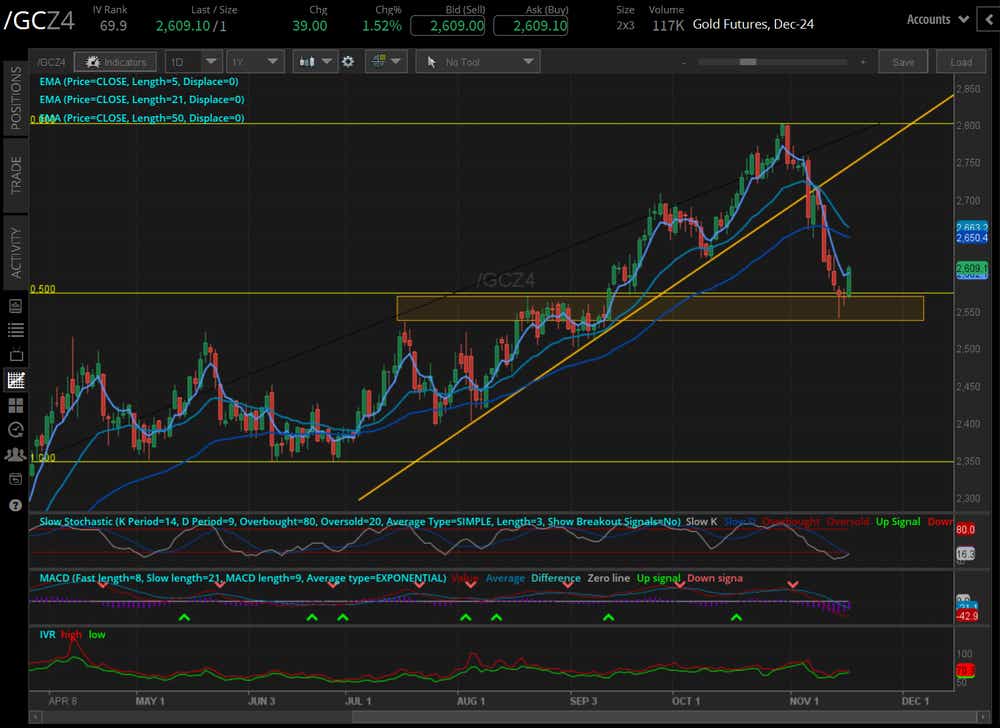Expand the 1Y time range dropdown
1000x728 pixels.
tap(272, 62)
